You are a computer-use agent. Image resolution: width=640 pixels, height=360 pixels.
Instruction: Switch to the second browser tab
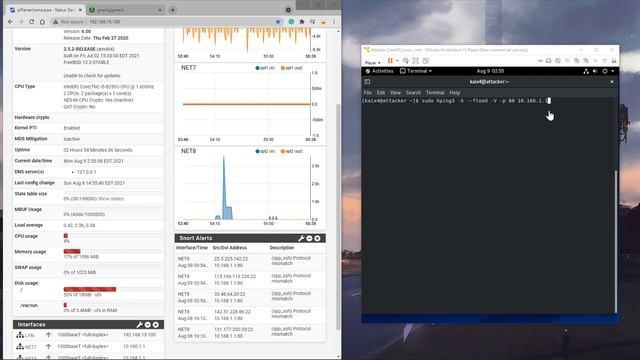(x=125, y=10)
